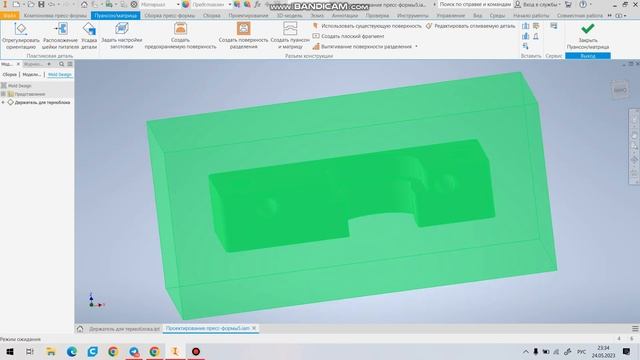Open the Сборка ribbon tab
This screenshot has height=360, width=640.
(211, 16)
